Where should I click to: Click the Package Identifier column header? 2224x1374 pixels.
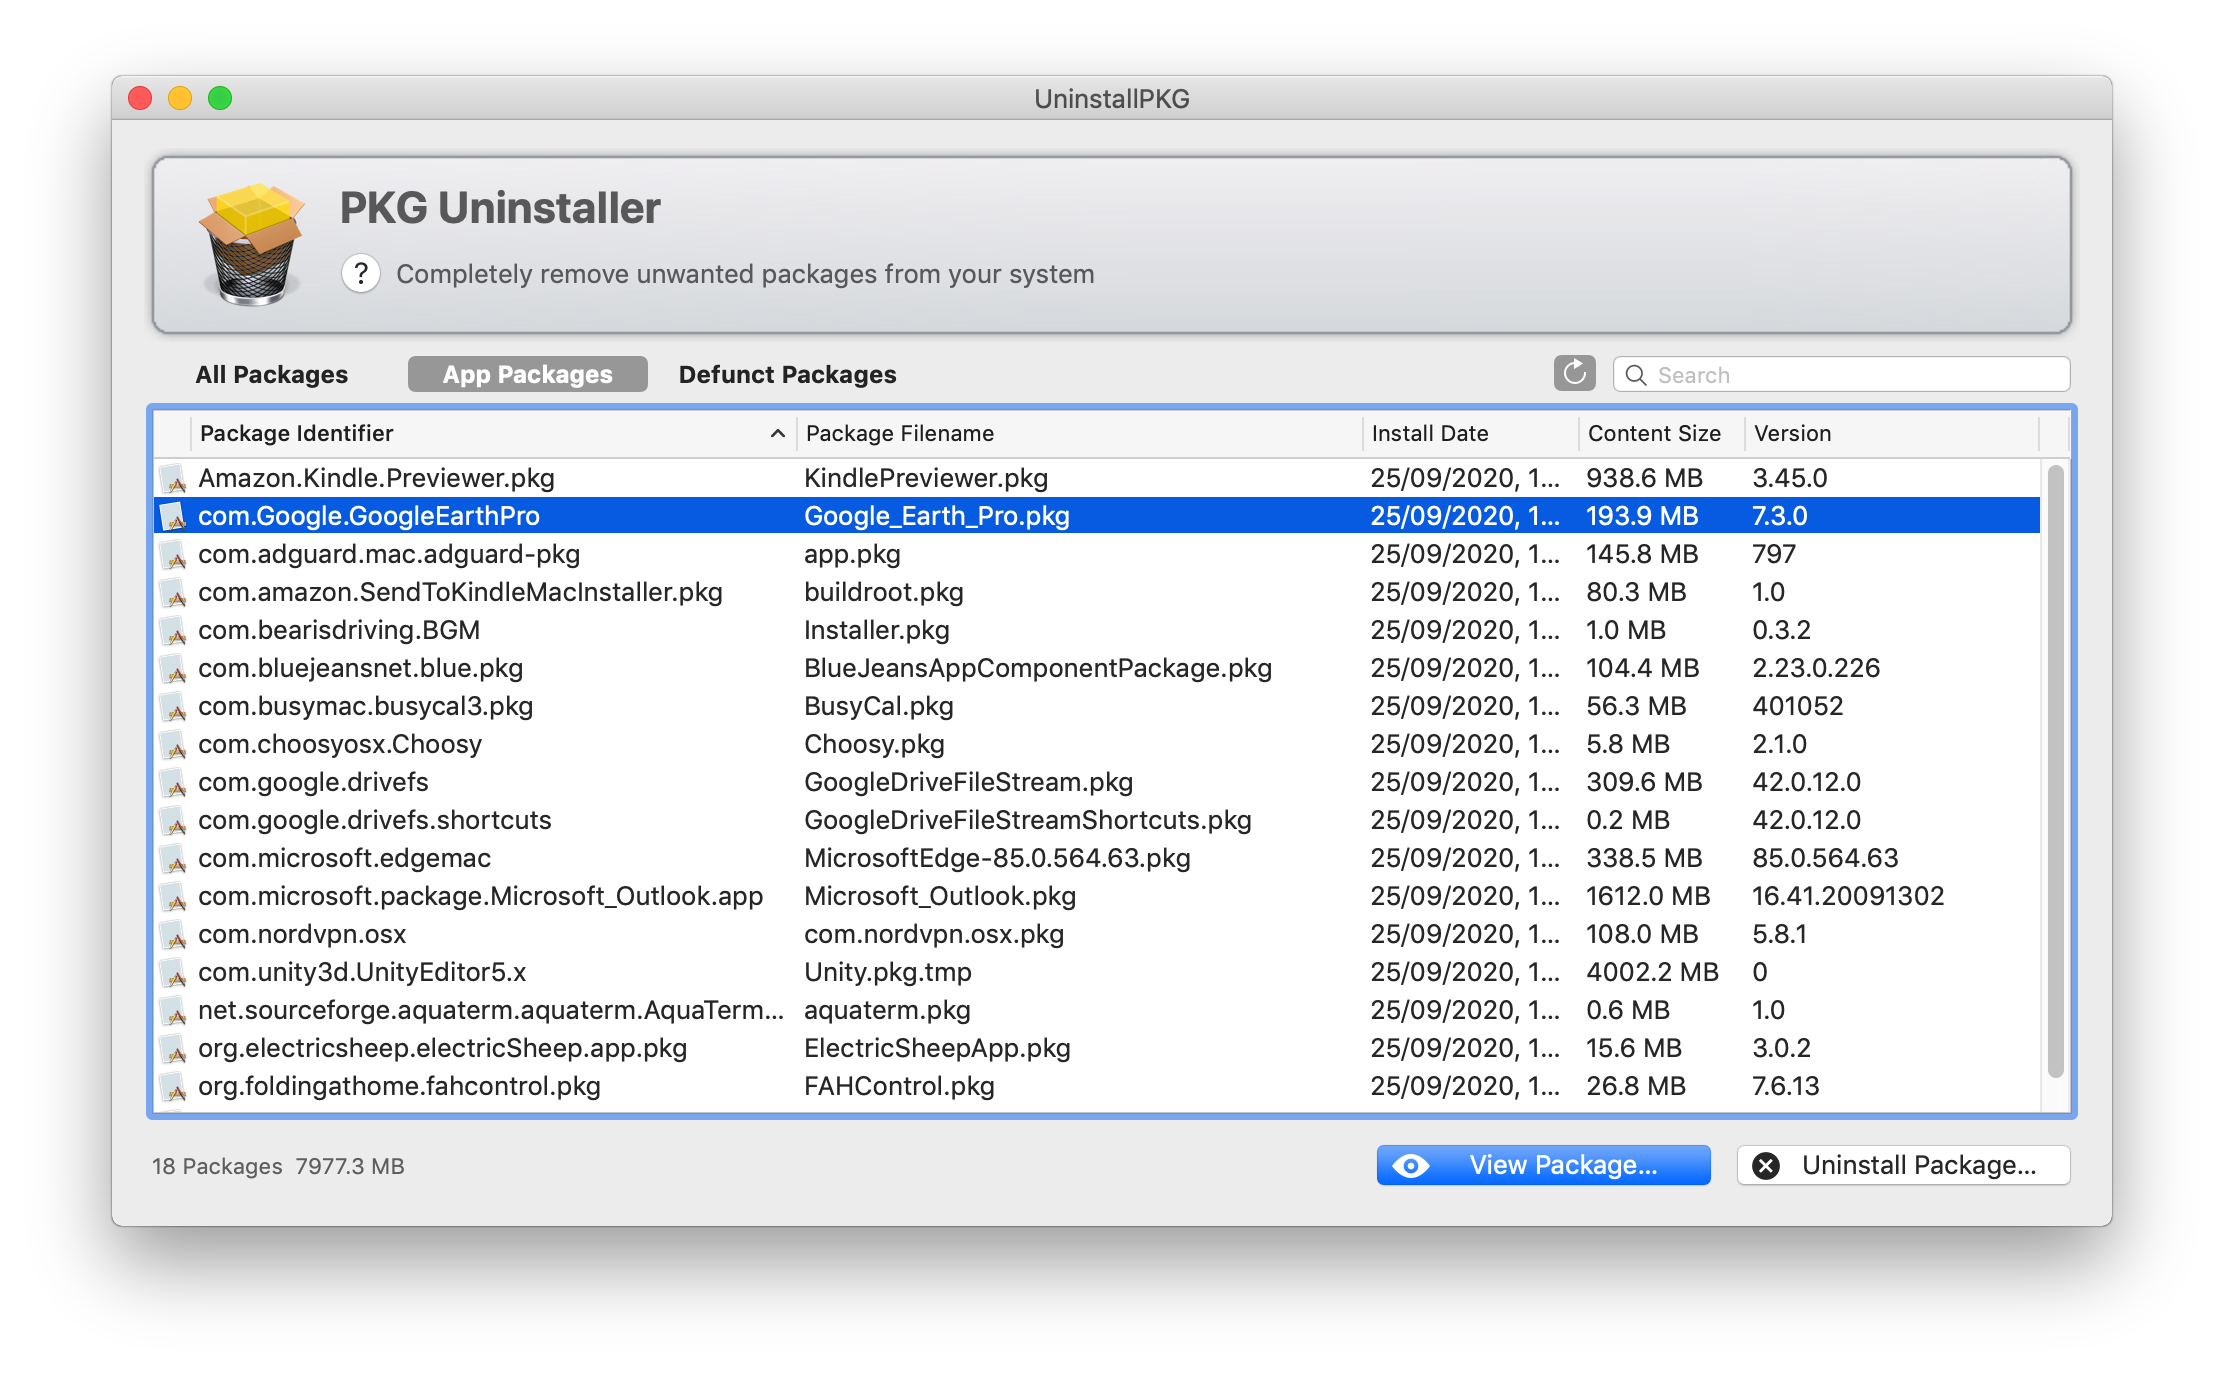[478, 434]
